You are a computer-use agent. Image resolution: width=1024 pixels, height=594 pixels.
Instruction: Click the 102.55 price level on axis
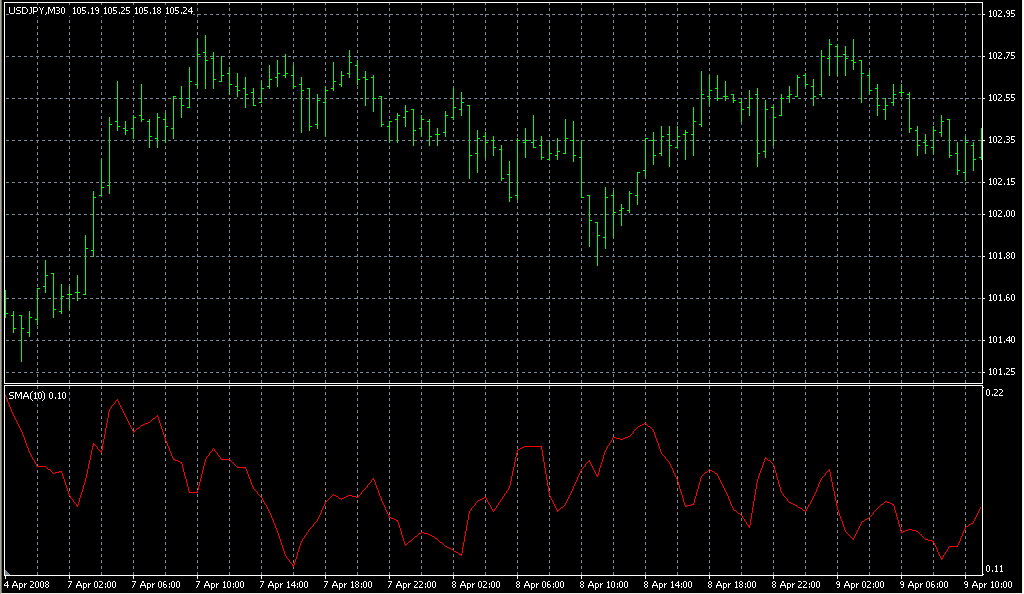(1001, 98)
